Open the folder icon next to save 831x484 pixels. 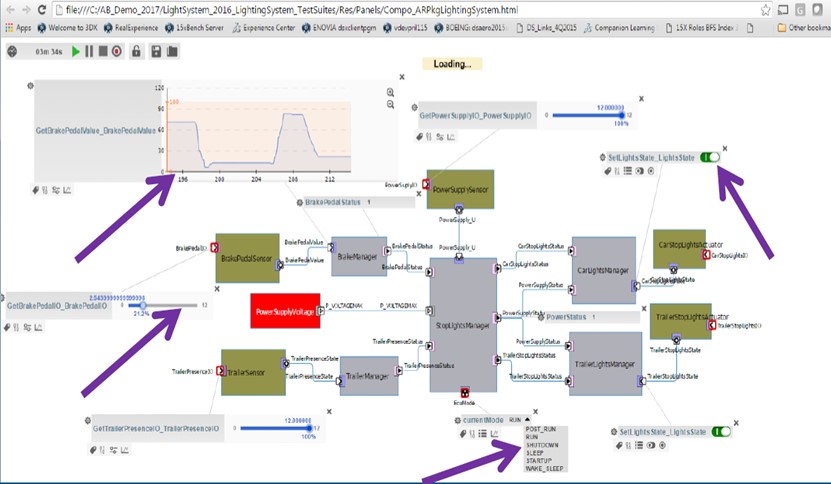click(x=172, y=51)
